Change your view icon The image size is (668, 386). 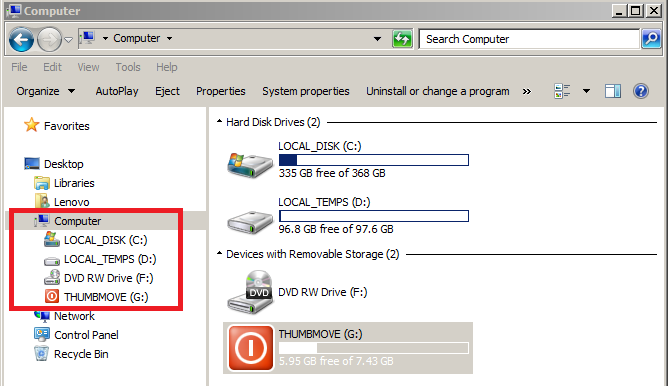[562, 91]
